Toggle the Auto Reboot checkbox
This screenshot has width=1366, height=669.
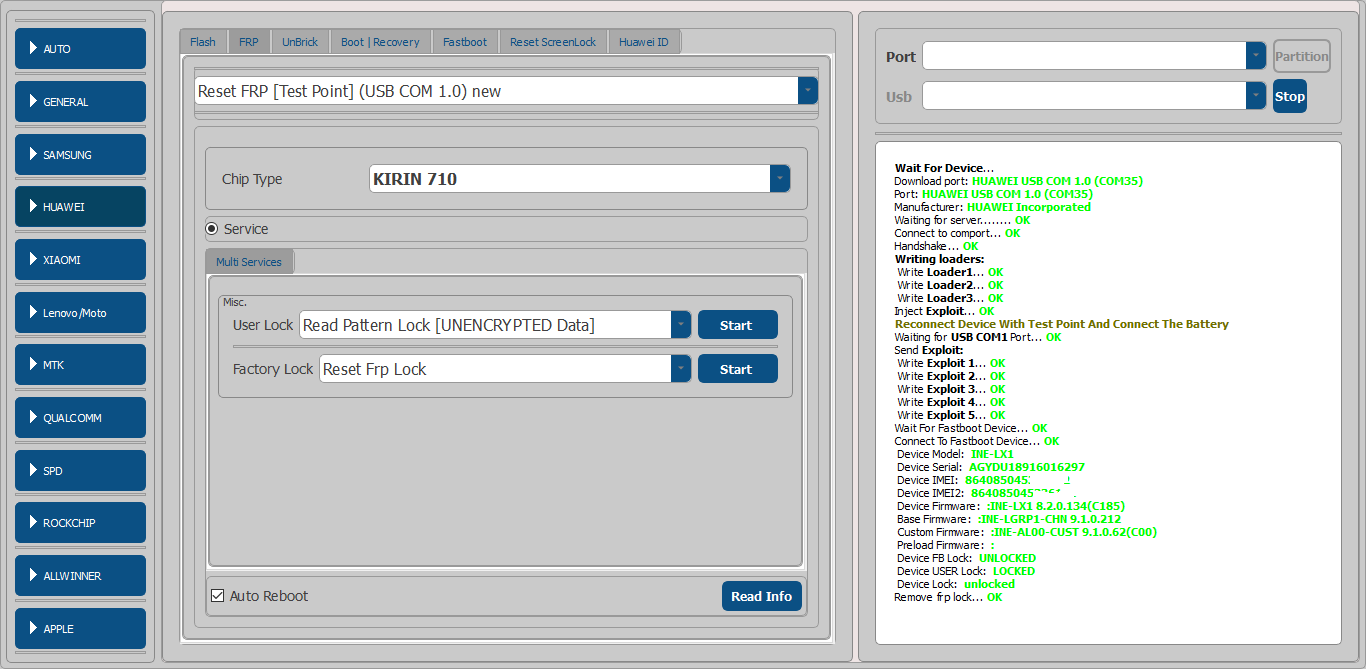[x=217, y=596]
